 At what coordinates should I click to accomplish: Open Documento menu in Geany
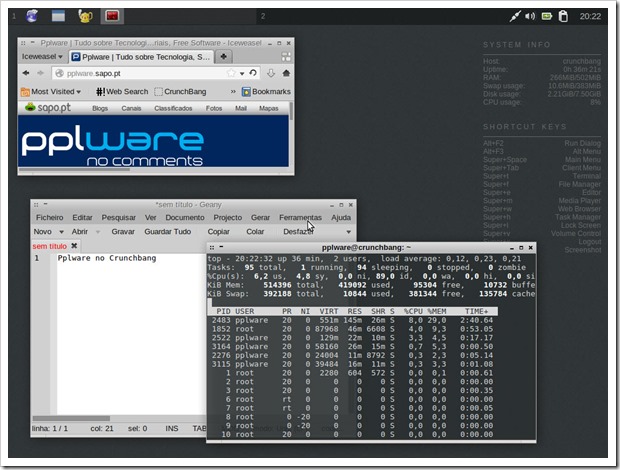coord(185,217)
